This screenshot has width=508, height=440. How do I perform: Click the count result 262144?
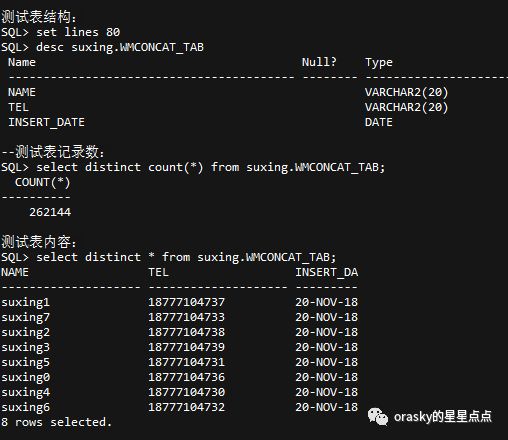(50, 212)
